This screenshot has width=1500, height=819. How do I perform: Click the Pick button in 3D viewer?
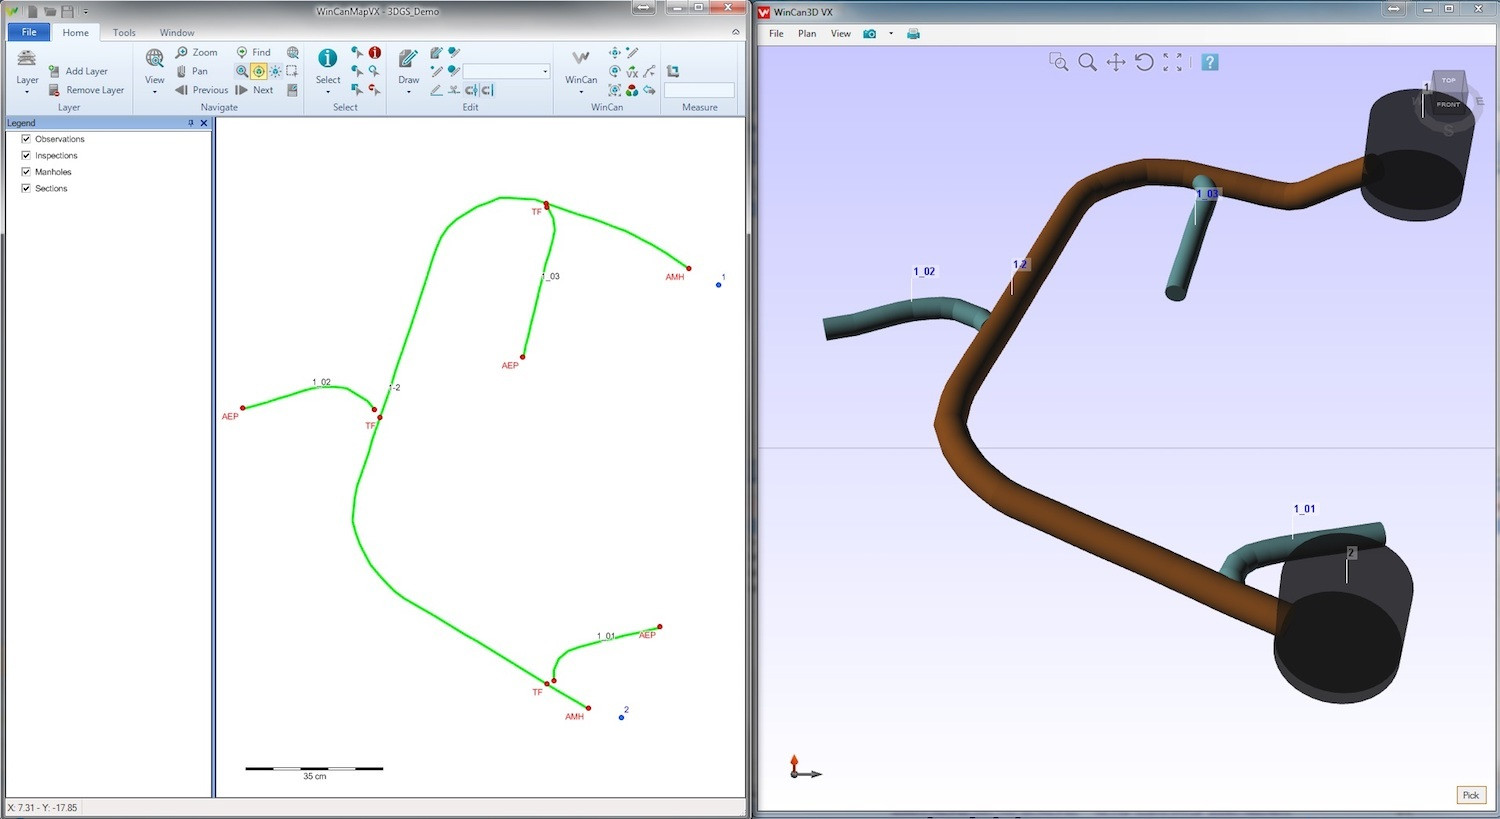pos(1470,795)
